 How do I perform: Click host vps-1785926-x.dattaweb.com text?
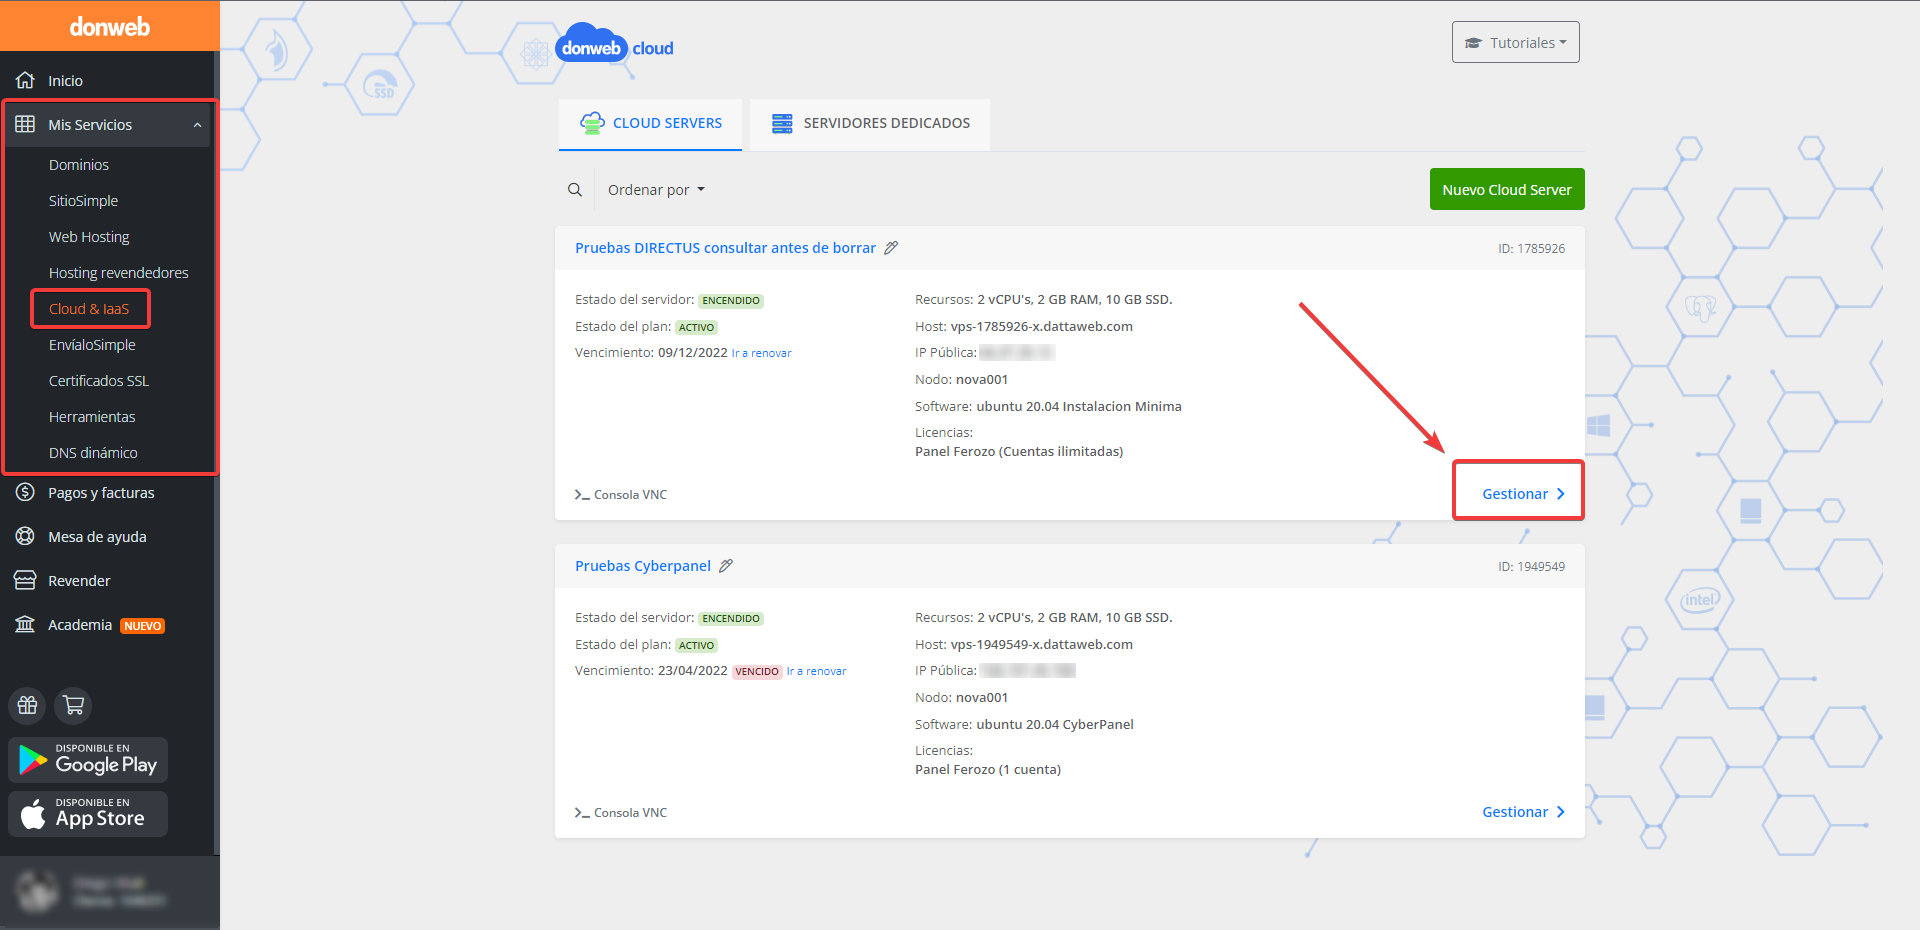click(x=1041, y=326)
